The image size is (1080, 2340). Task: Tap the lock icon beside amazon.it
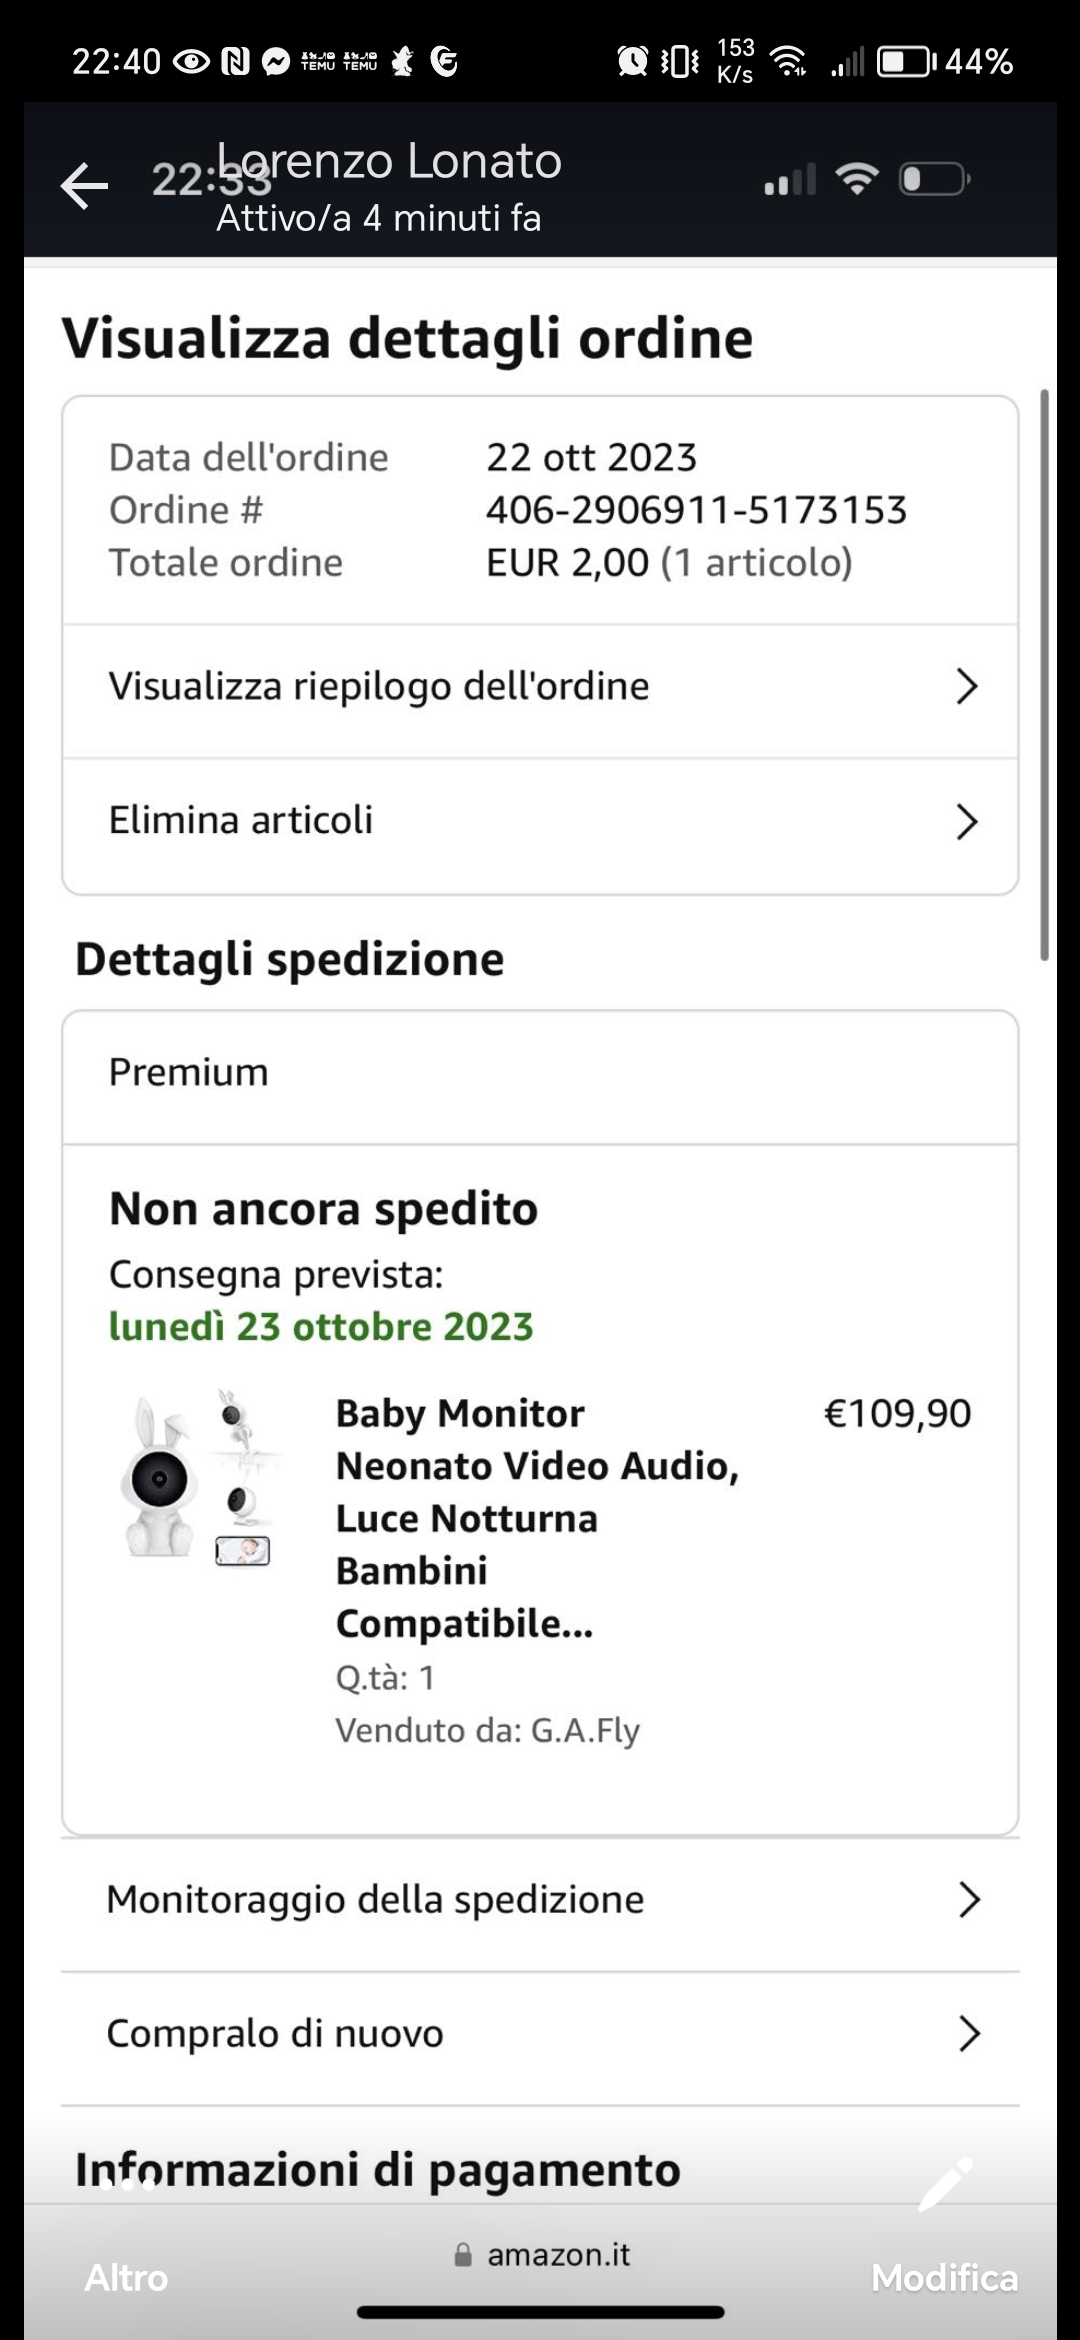(463, 2254)
